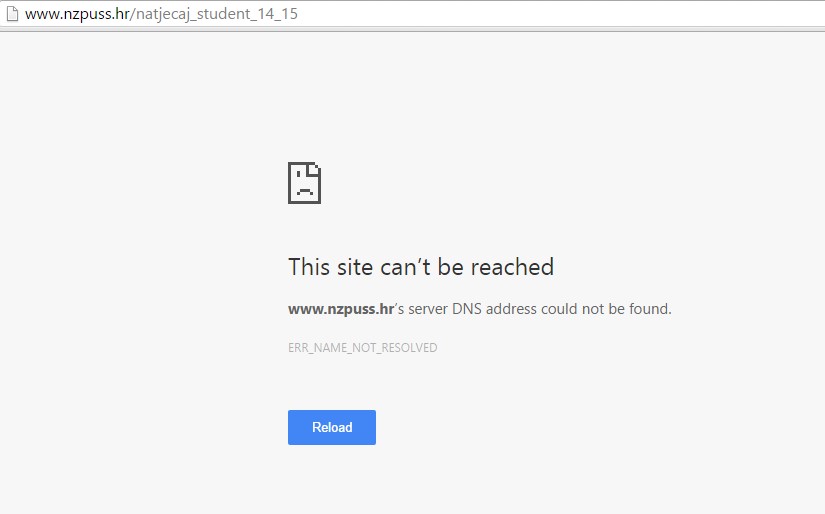Click the www.nzpuss.hr domain in address bar
Screen dimensions: 825x514
tap(77, 14)
